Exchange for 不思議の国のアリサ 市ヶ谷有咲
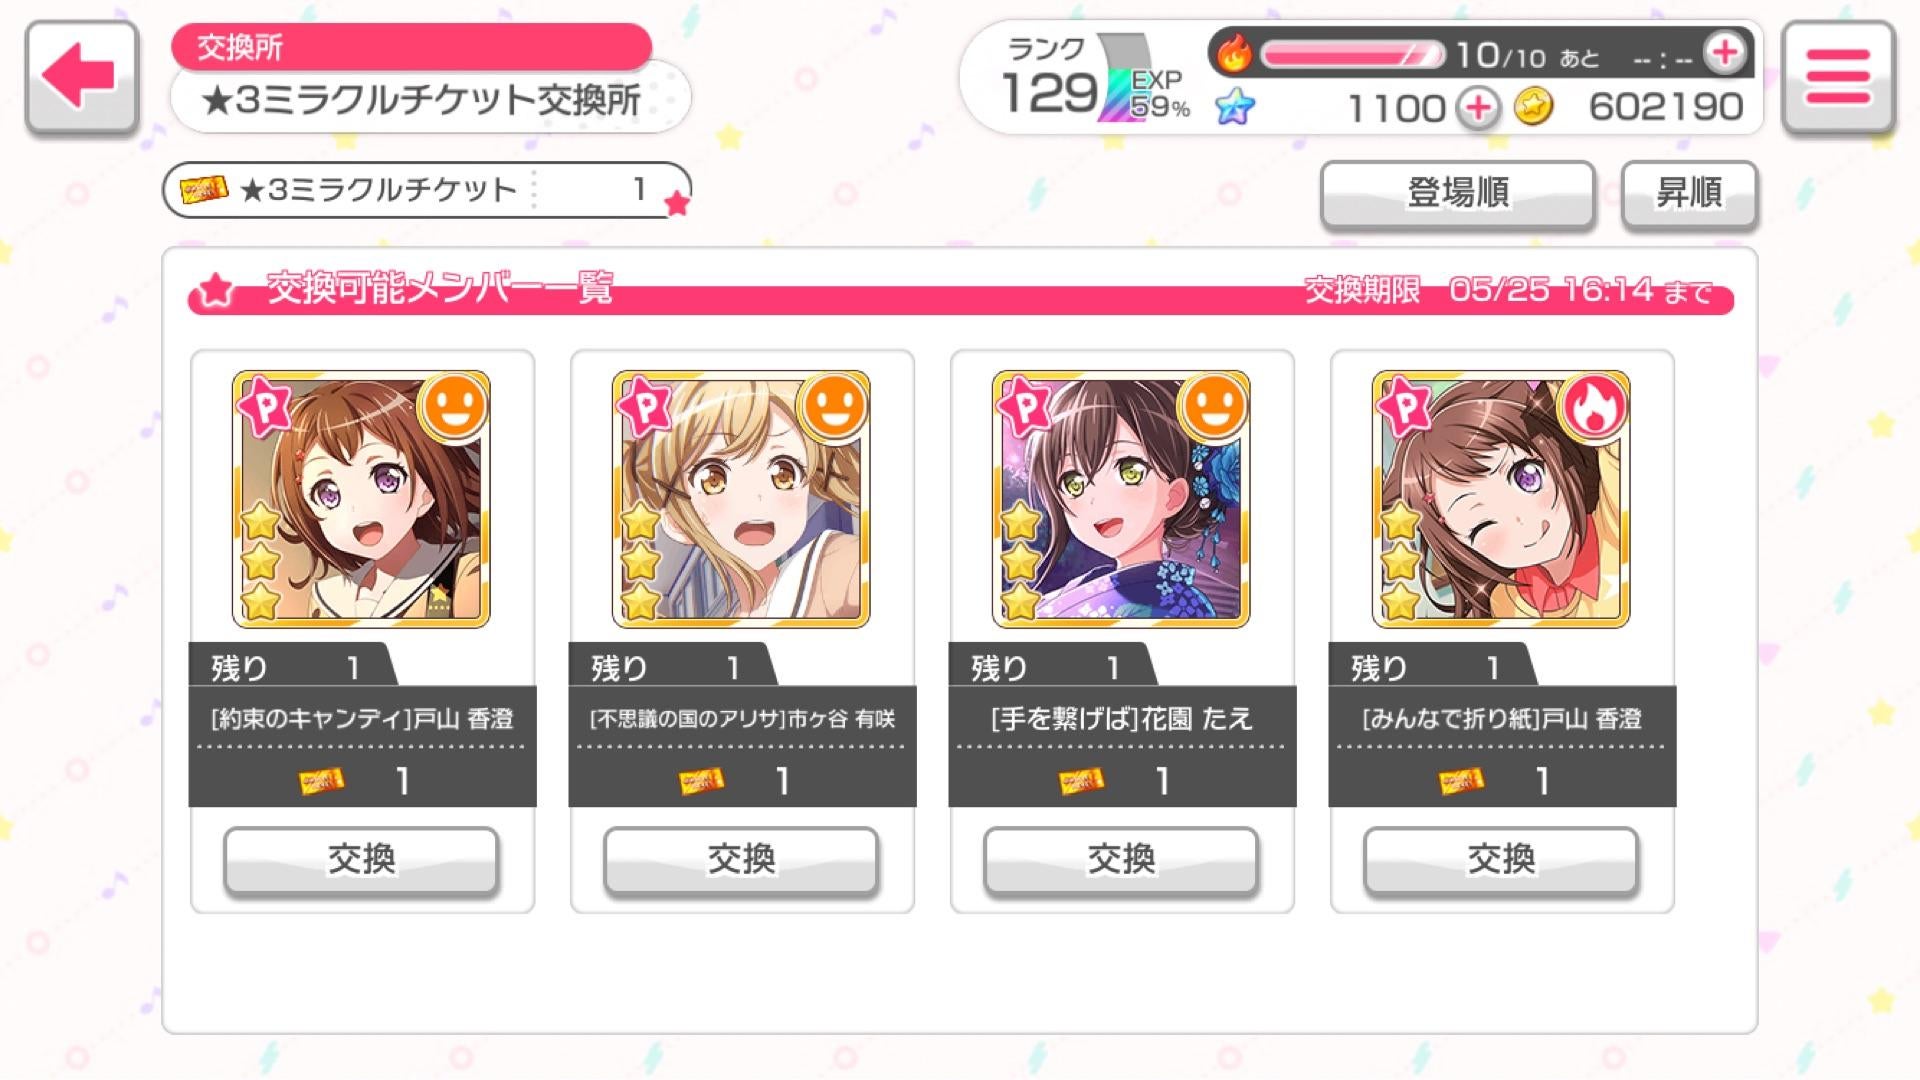Viewport: 1920px width, 1080px height. [741, 859]
